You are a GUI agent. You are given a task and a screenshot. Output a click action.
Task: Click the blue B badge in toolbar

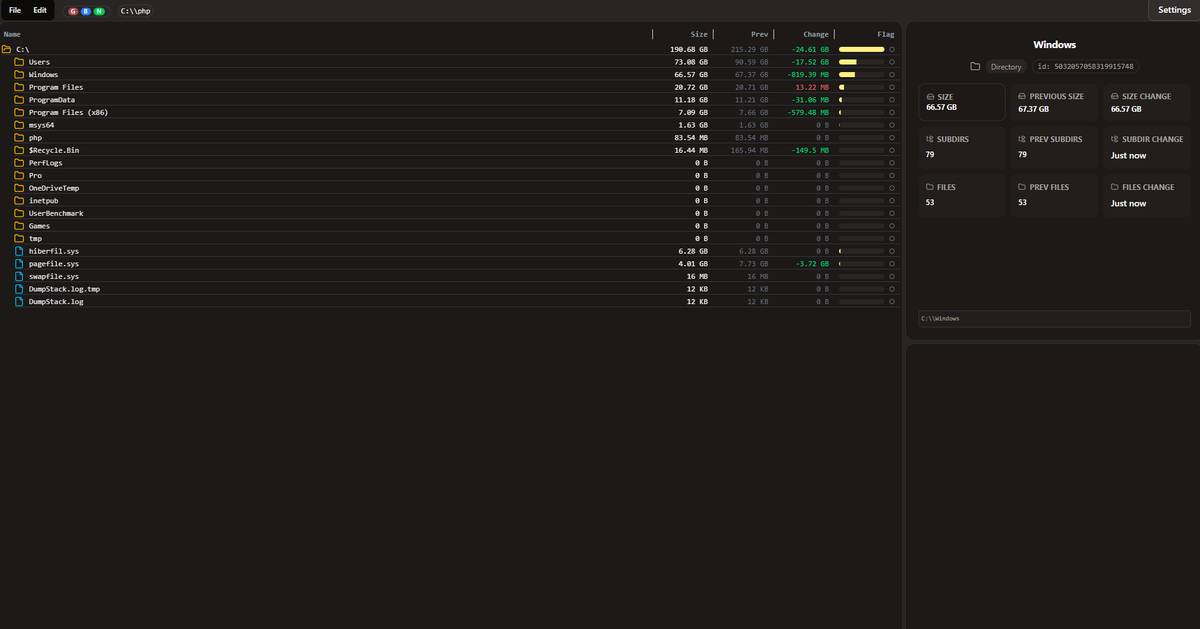tap(86, 11)
